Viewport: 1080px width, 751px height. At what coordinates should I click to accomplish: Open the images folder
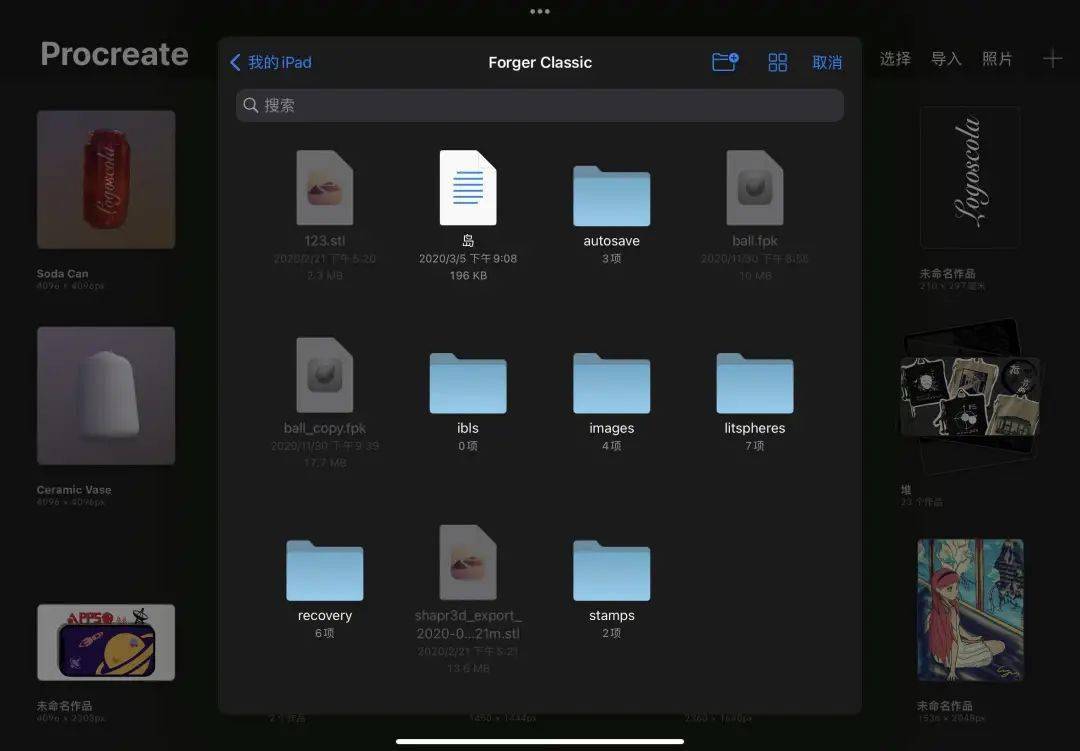click(x=611, y=383)
